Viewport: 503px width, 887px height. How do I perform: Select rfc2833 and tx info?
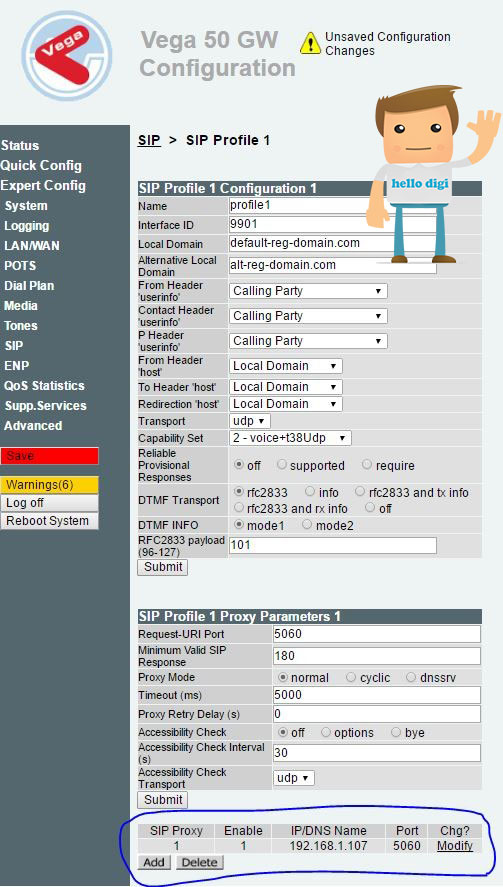point(360,492)
